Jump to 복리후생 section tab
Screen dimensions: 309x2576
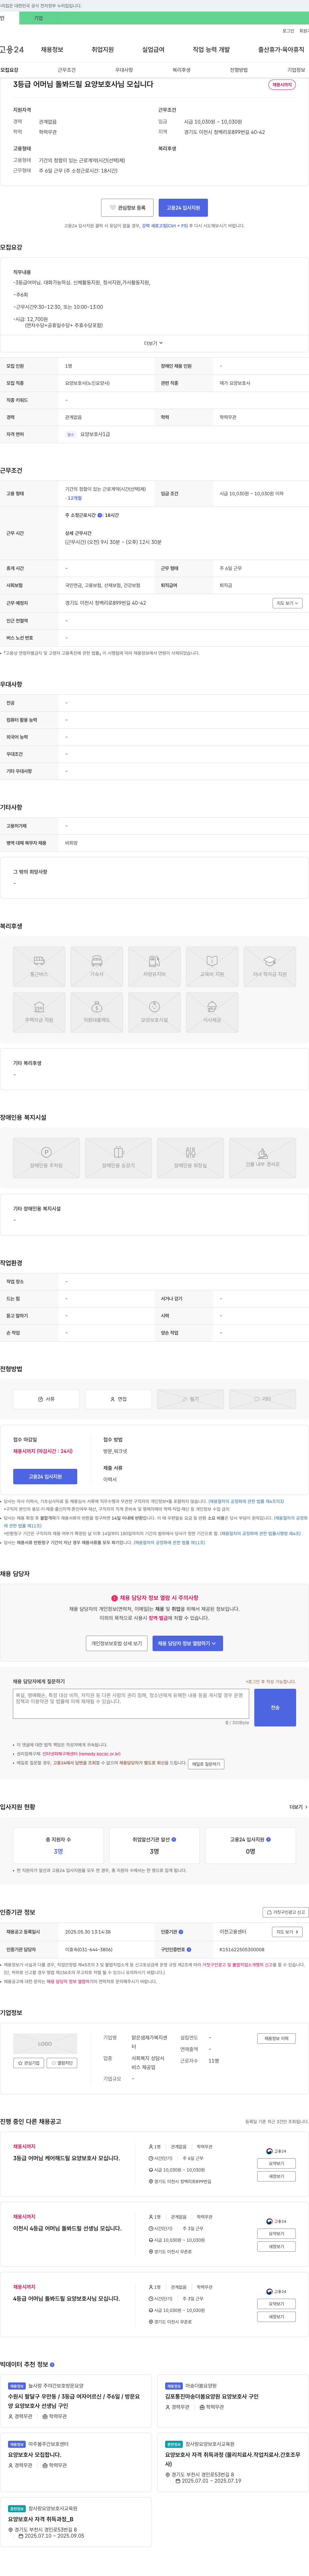click(181, 70)
